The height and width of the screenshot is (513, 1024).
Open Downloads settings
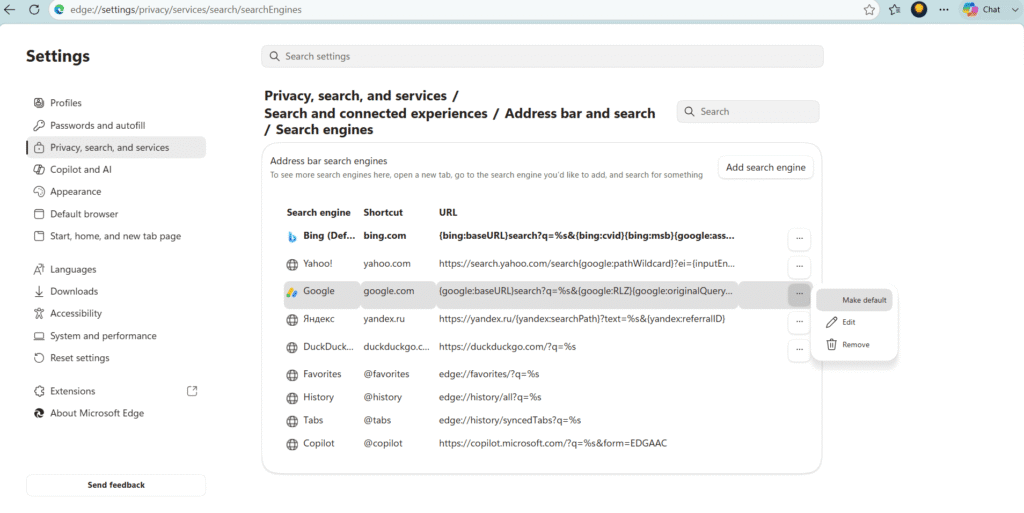coord(116,292)
